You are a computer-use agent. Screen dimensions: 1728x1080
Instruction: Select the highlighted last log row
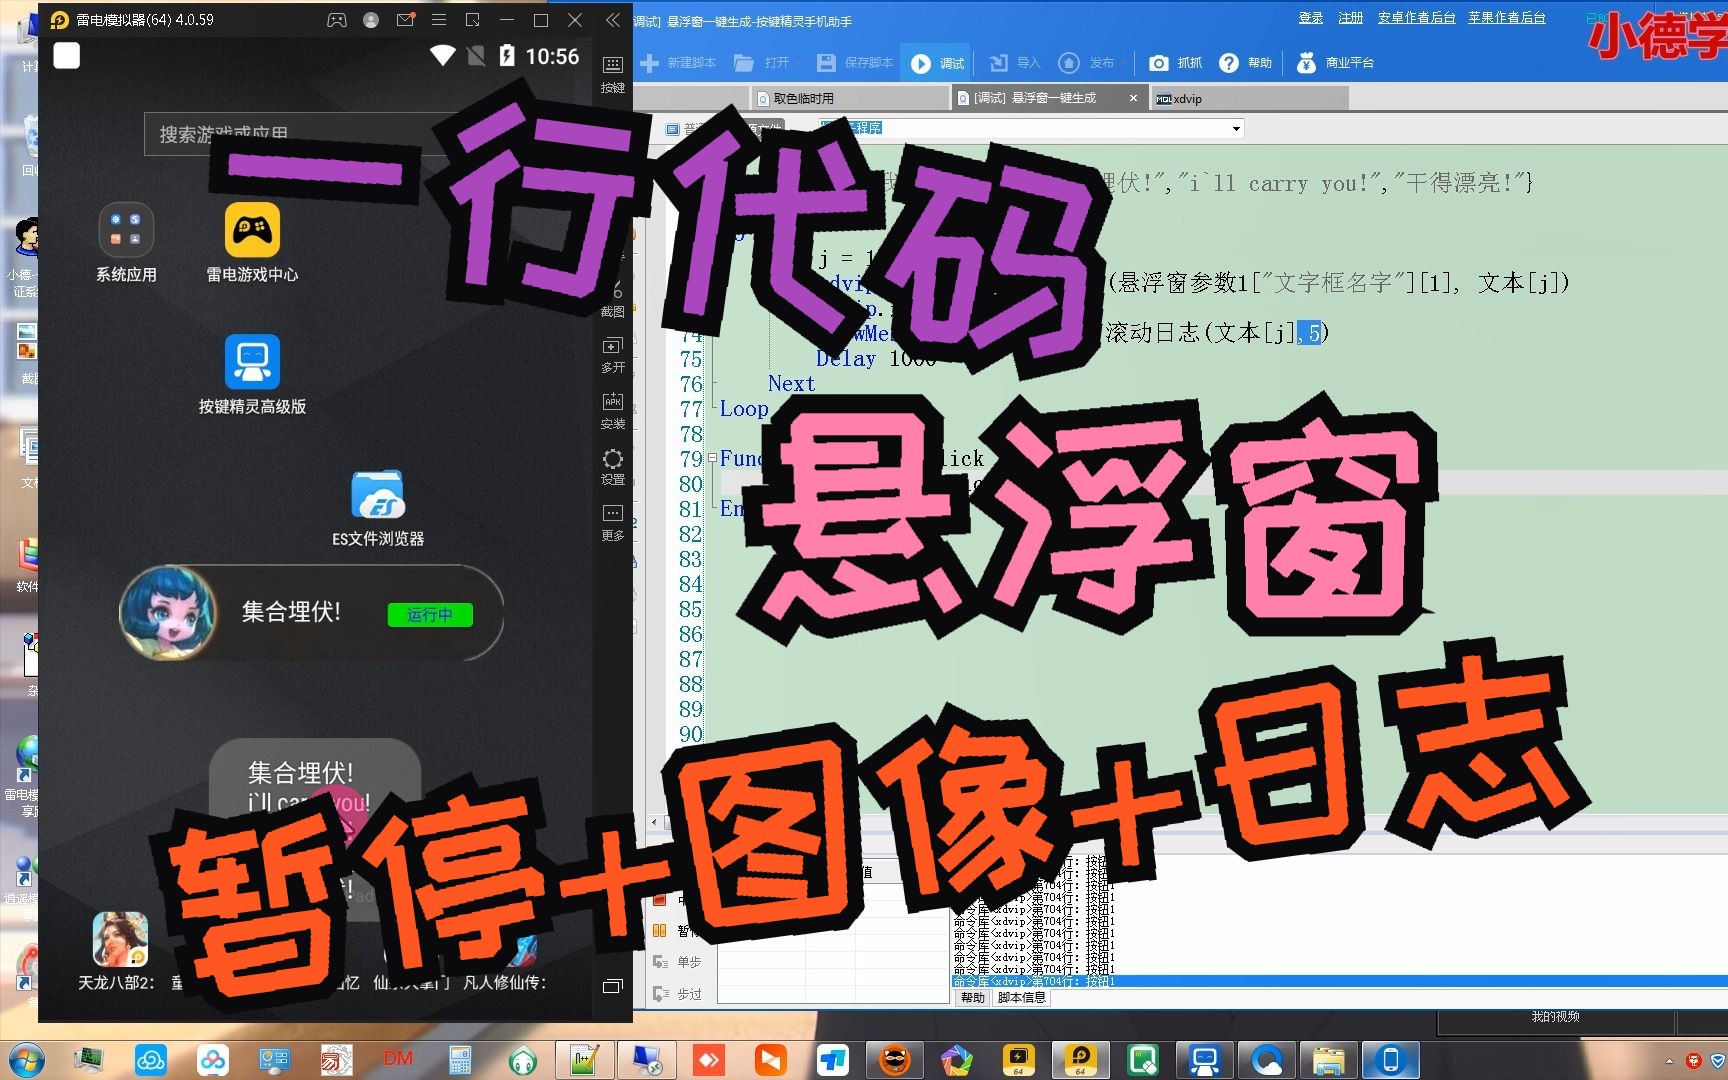[x=1339, y=982]
